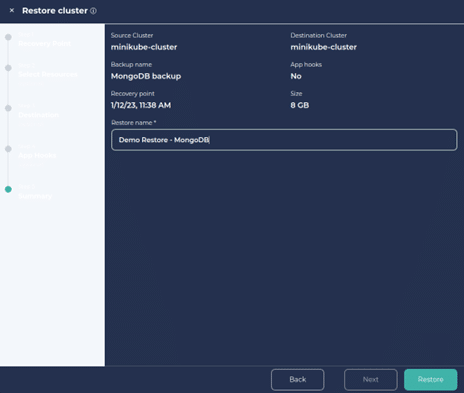This screenshot has height=393, width=464.
Task: Click the App Hooks step circle marker
Action: [x=8, y=149]
